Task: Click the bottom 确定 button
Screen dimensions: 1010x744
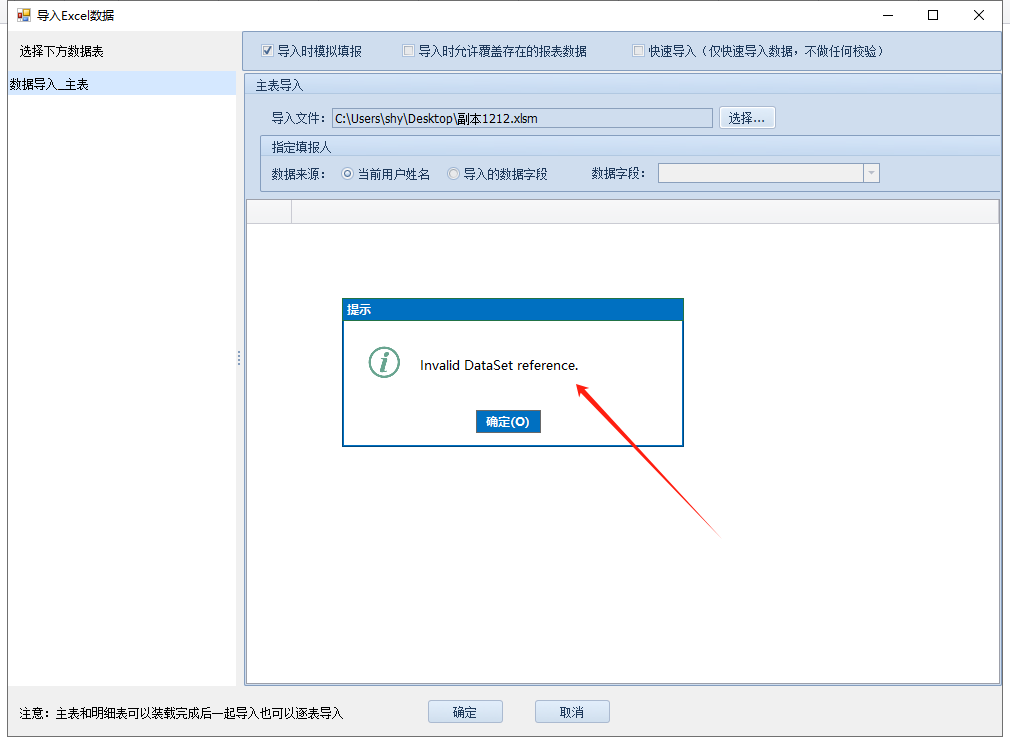Action: [x=465, y=712]
